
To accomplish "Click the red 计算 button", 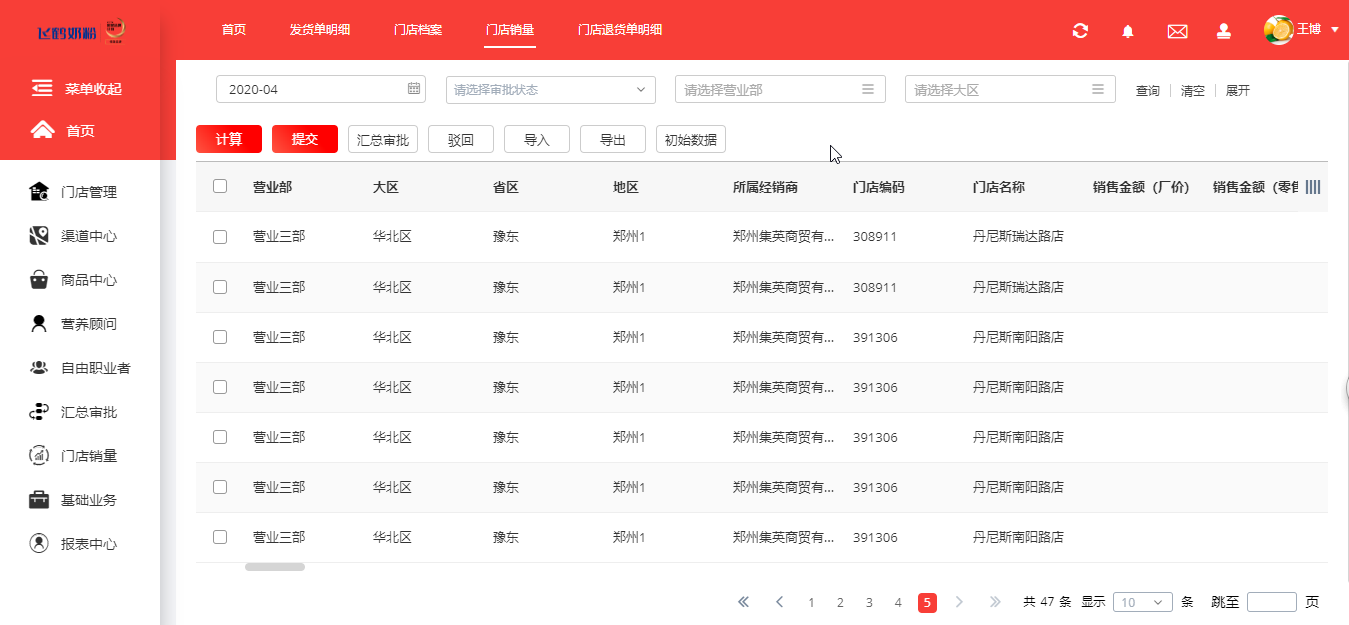I will (229, 139).
